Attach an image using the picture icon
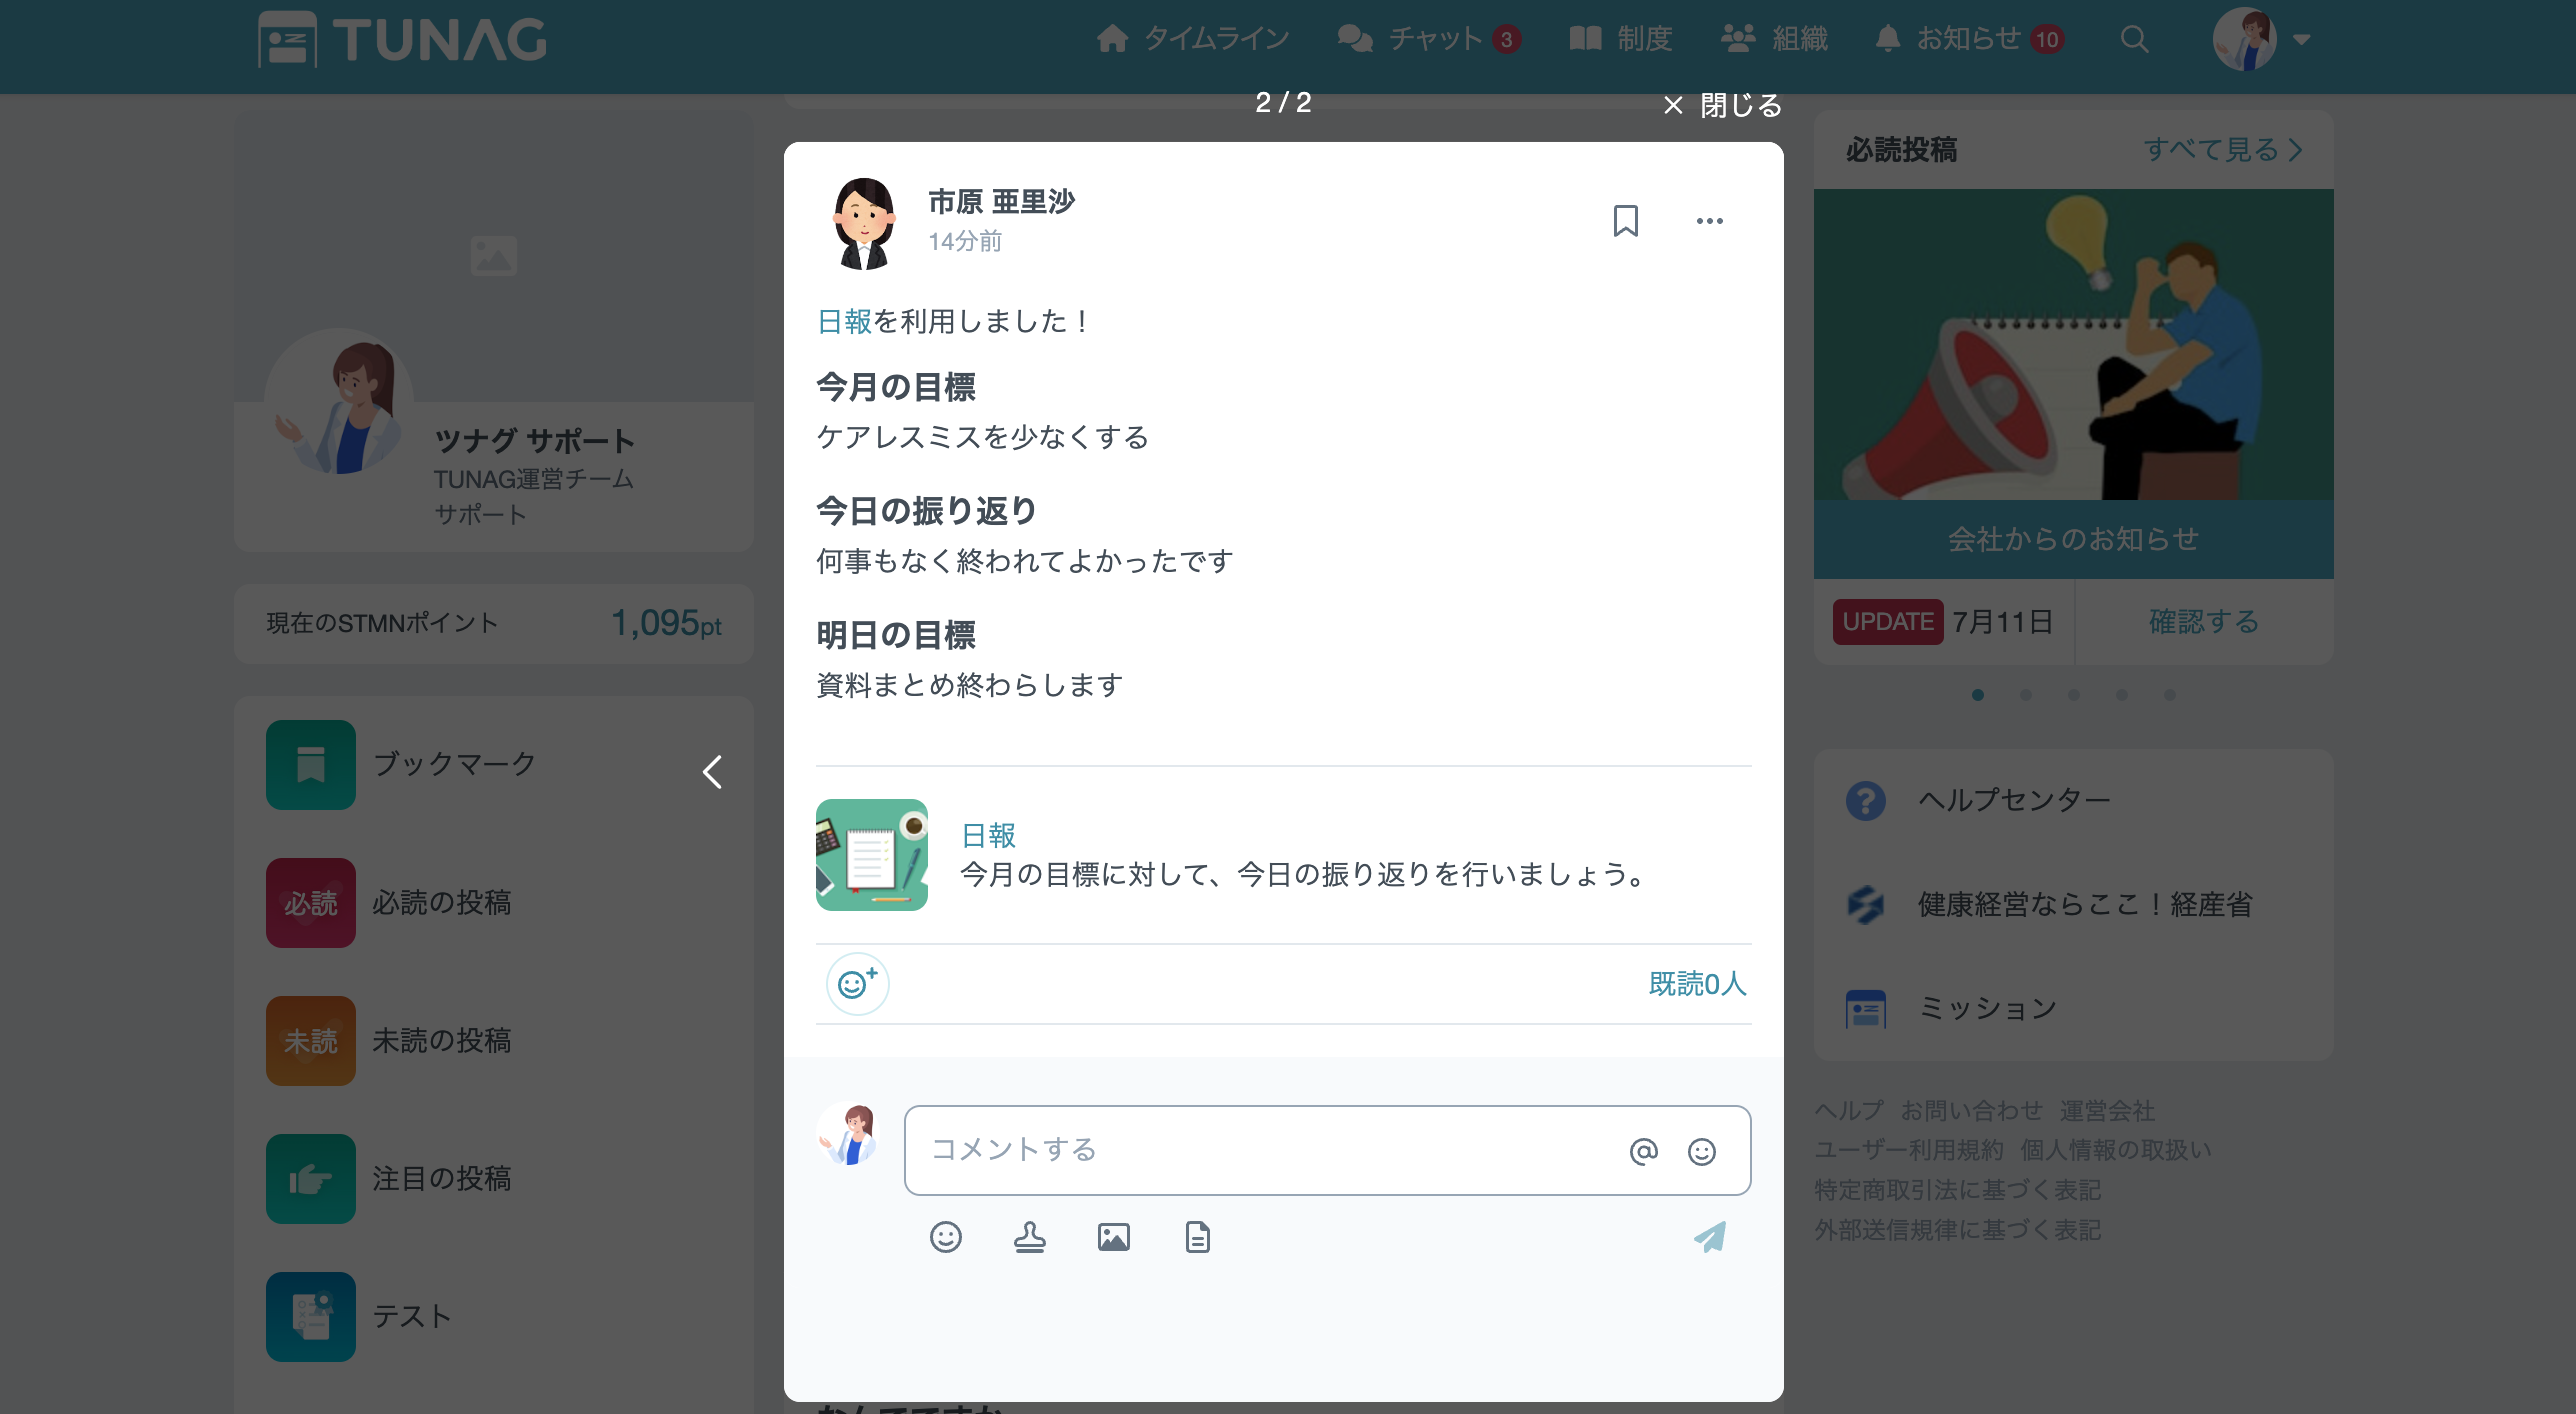 (1114, 1237)
